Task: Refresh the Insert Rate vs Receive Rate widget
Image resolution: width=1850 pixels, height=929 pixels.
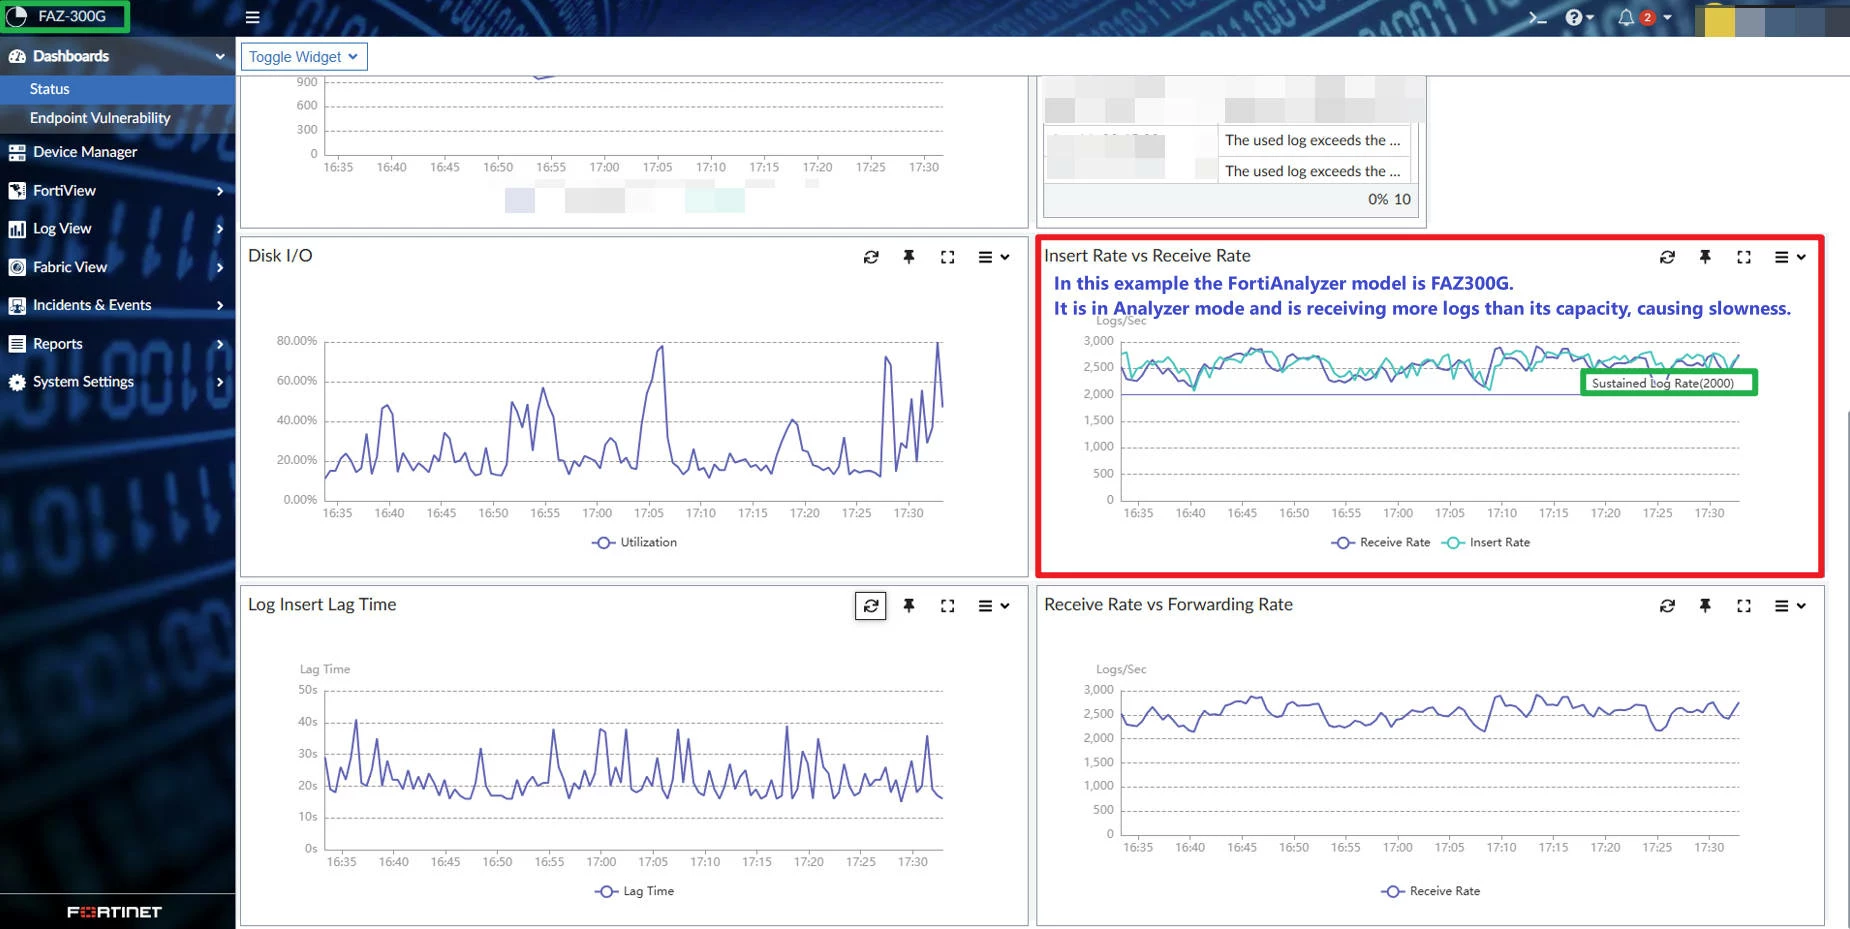Action: pos(1667,257)
